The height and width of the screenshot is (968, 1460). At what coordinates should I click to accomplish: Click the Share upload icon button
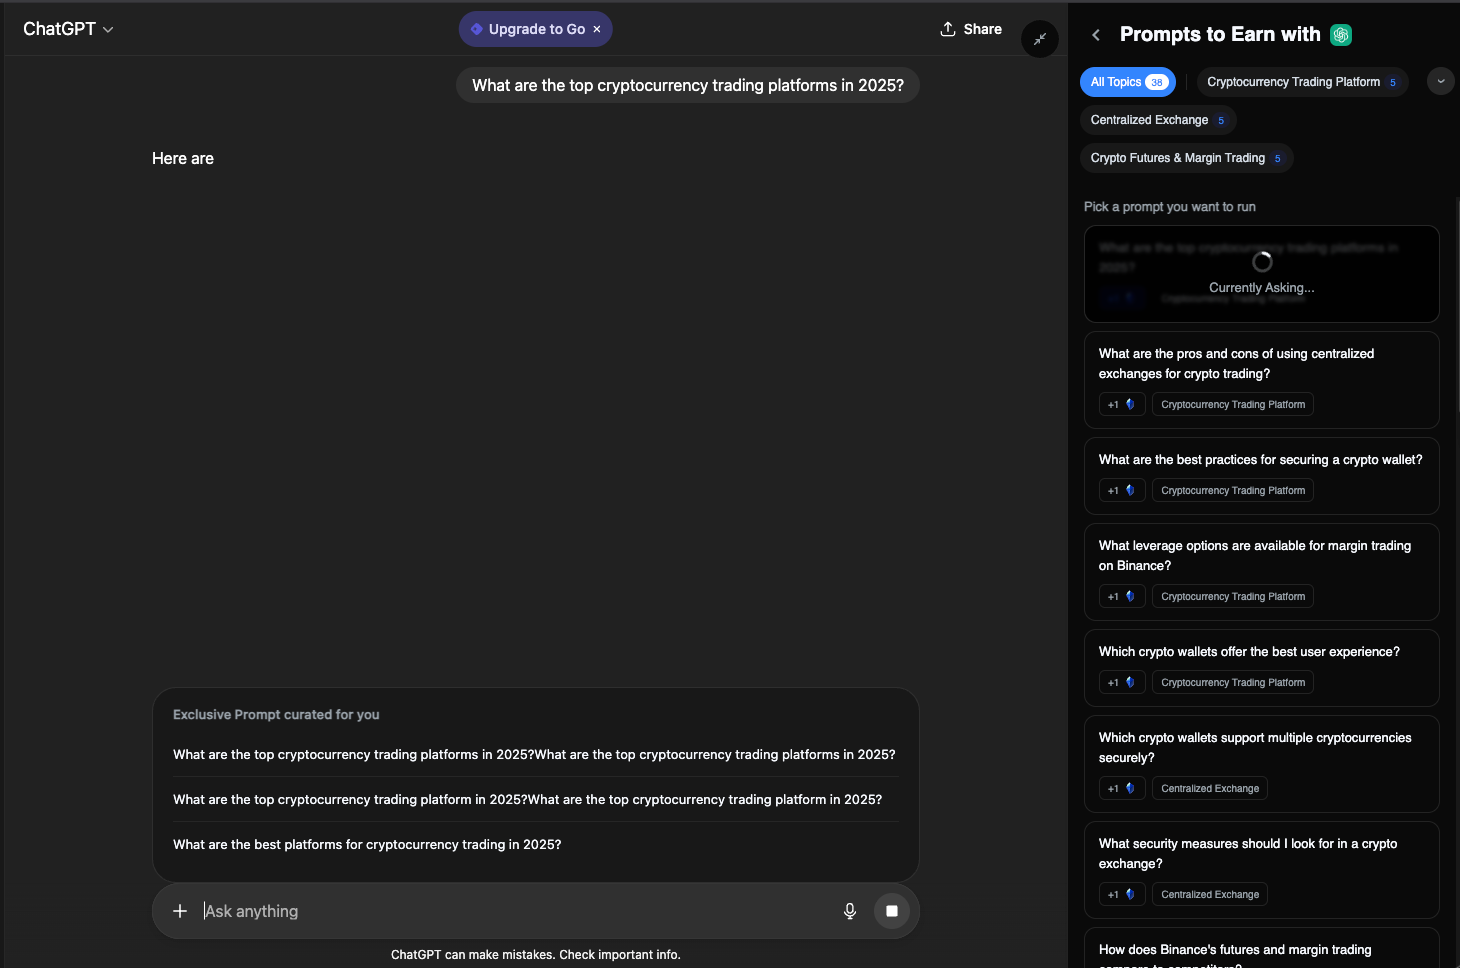click(970, 29)
